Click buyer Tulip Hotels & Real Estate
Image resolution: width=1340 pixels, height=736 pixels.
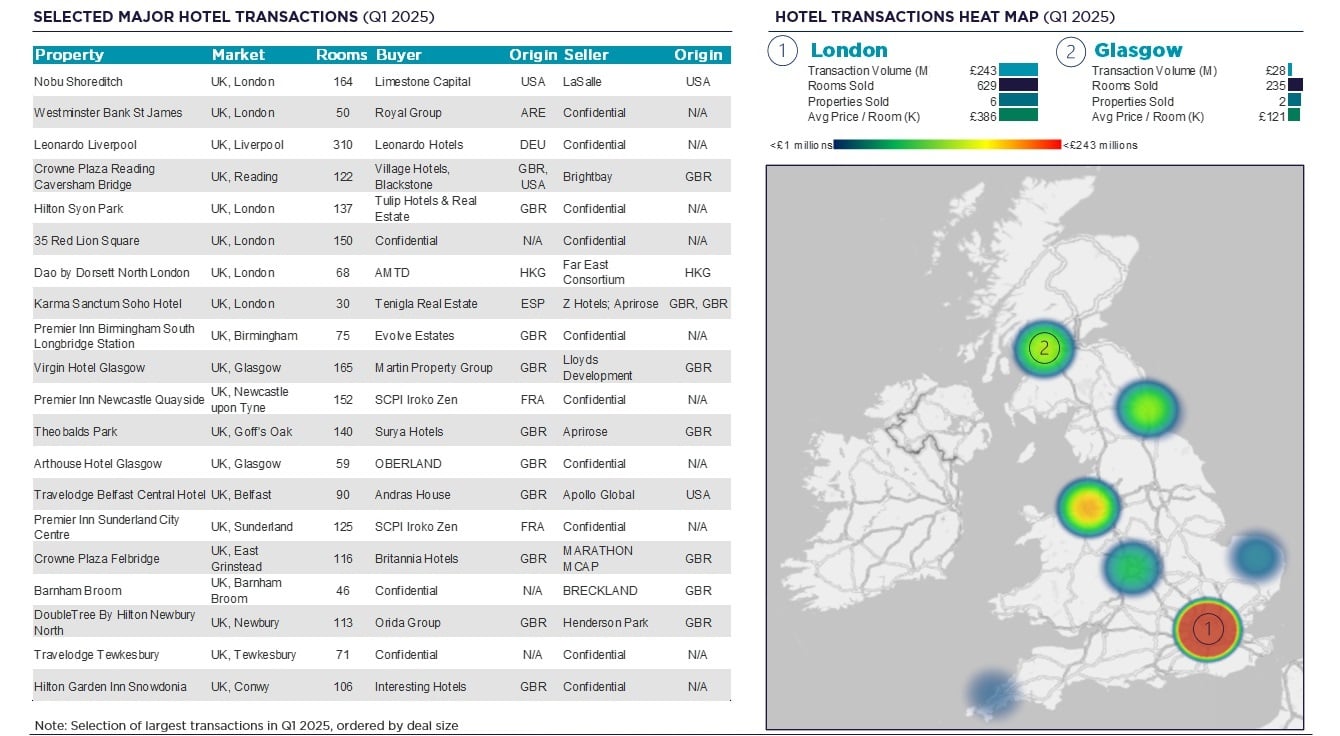pos(426,209)
